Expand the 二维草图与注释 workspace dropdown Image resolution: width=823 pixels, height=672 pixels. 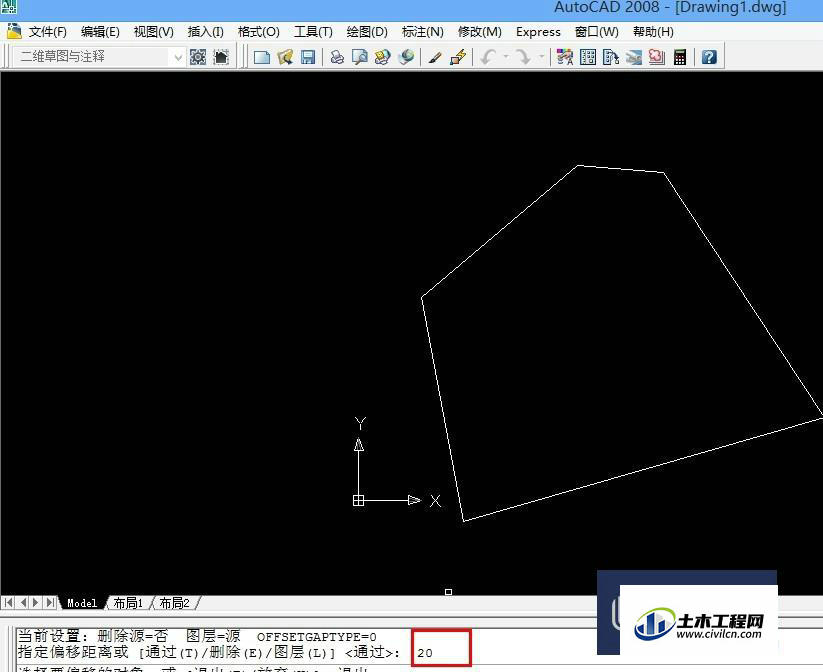coord(178,57)
